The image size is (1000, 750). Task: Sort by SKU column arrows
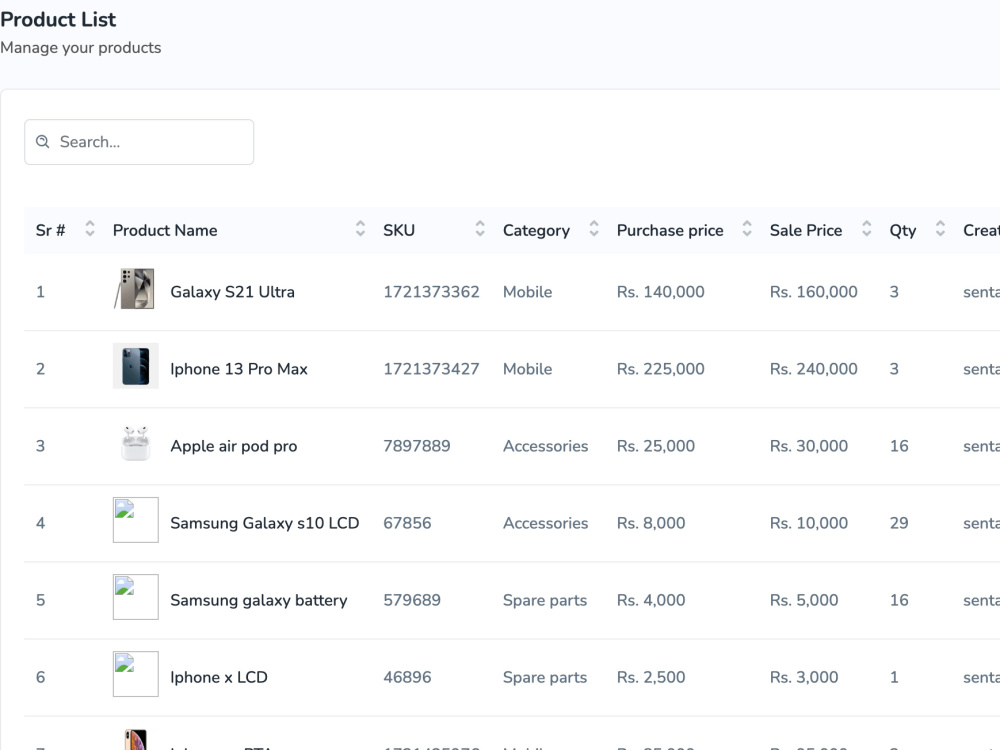(480, 228)
